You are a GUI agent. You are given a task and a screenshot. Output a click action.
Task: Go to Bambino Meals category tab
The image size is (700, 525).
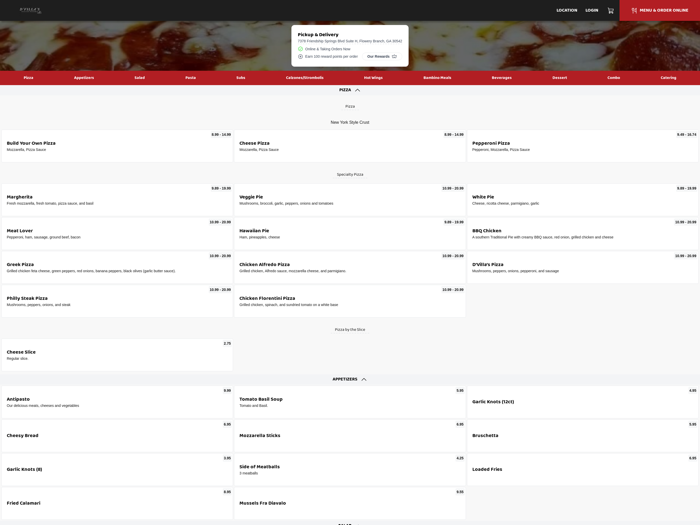438,78
